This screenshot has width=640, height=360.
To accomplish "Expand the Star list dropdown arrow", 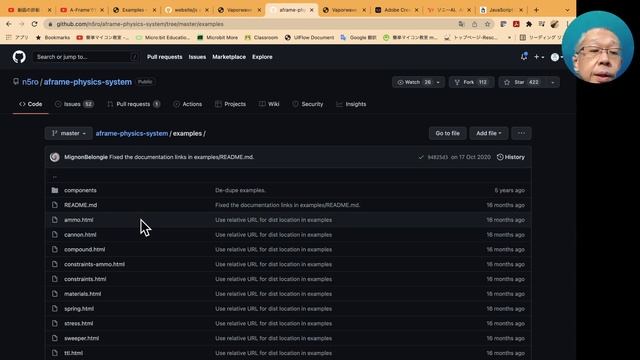I will [553, 82].
